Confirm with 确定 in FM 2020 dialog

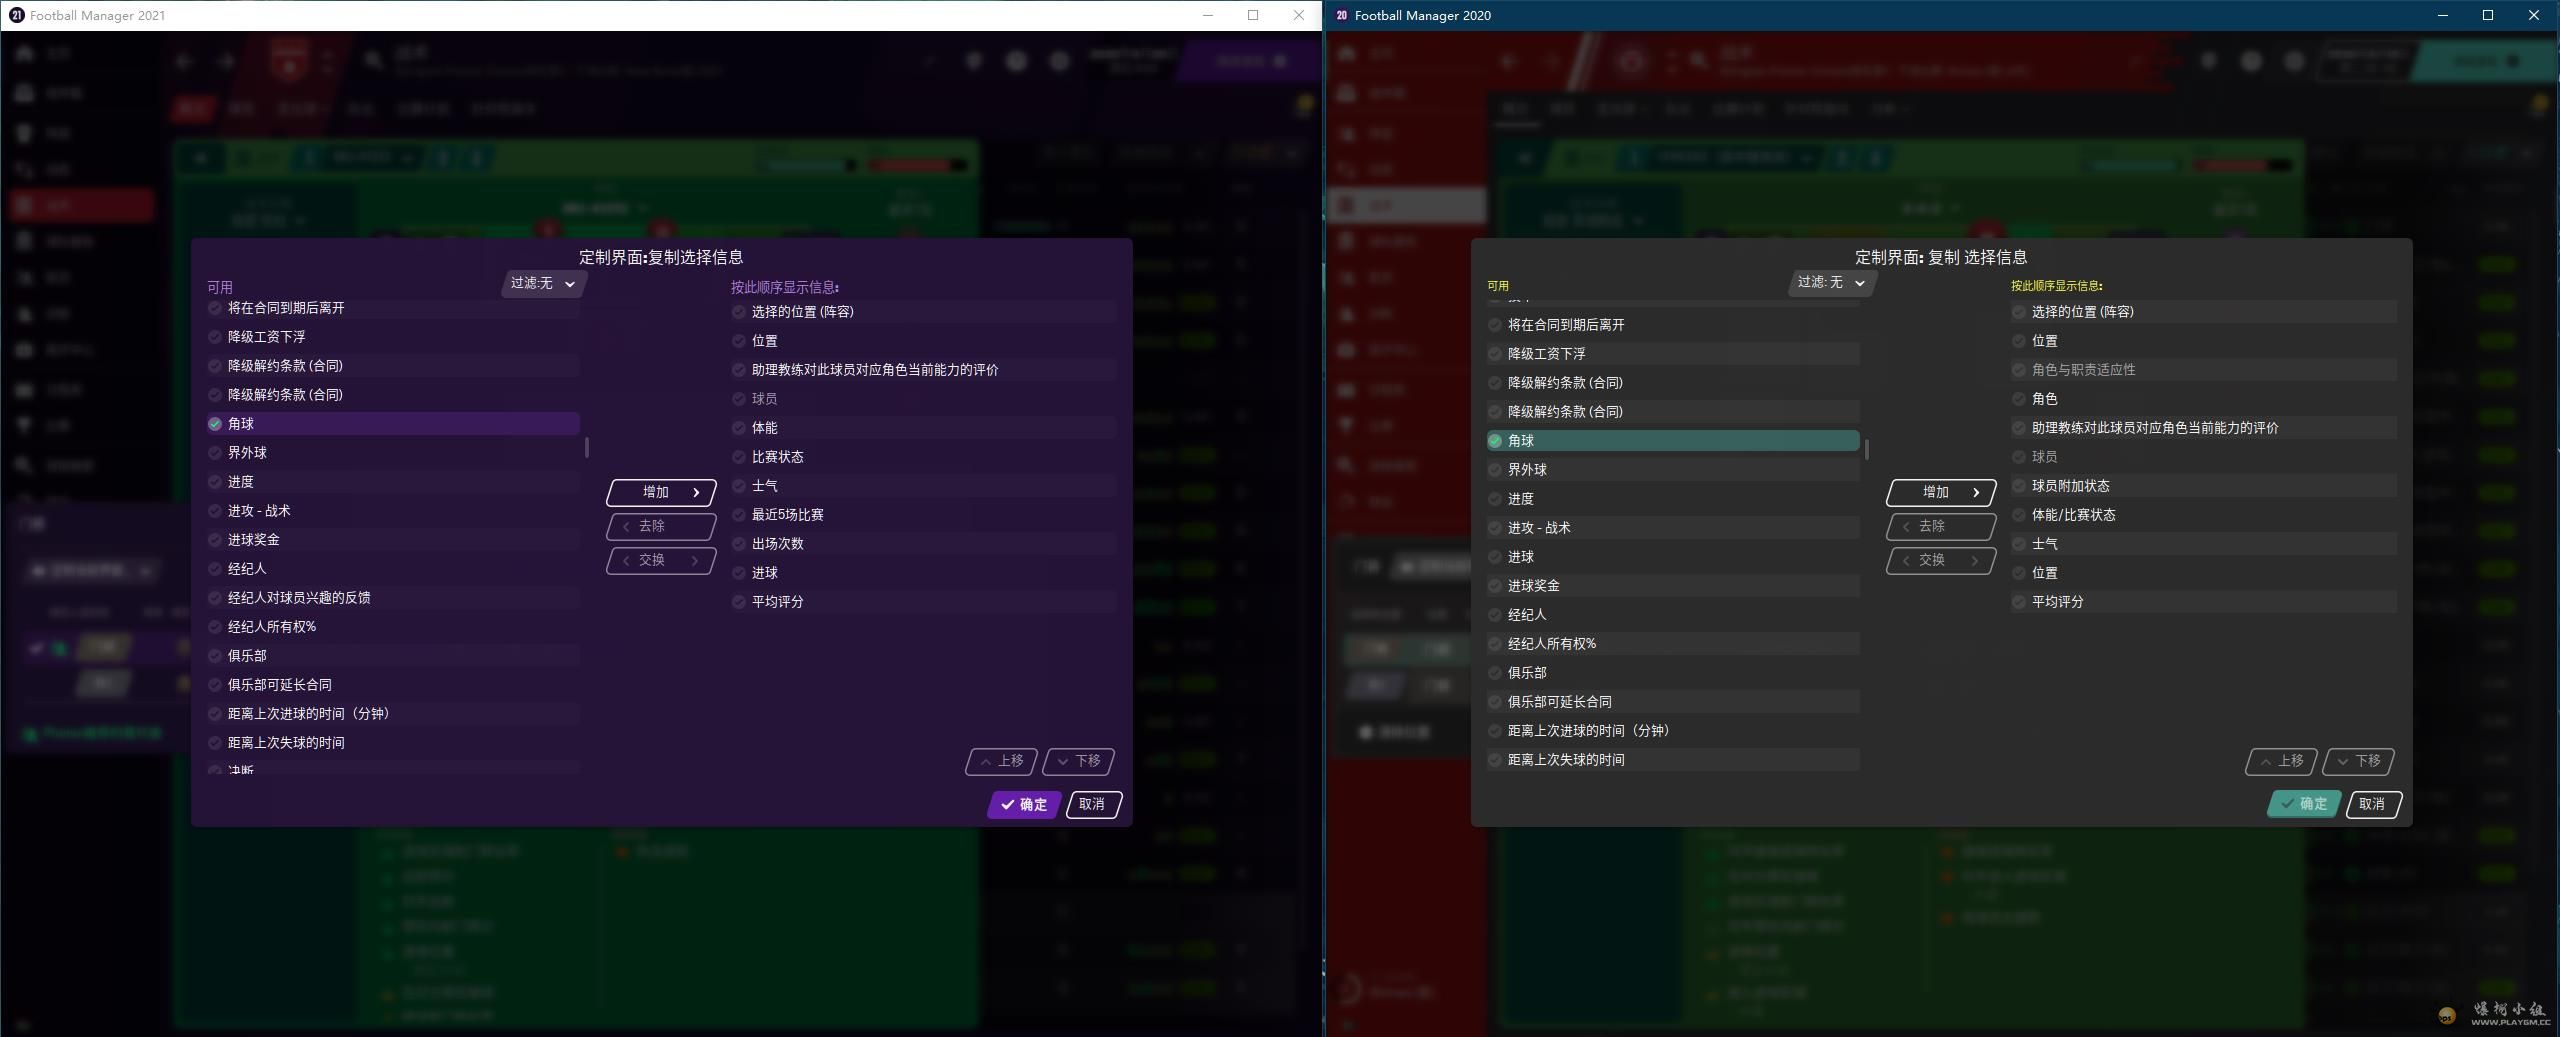coord(2304,804)
